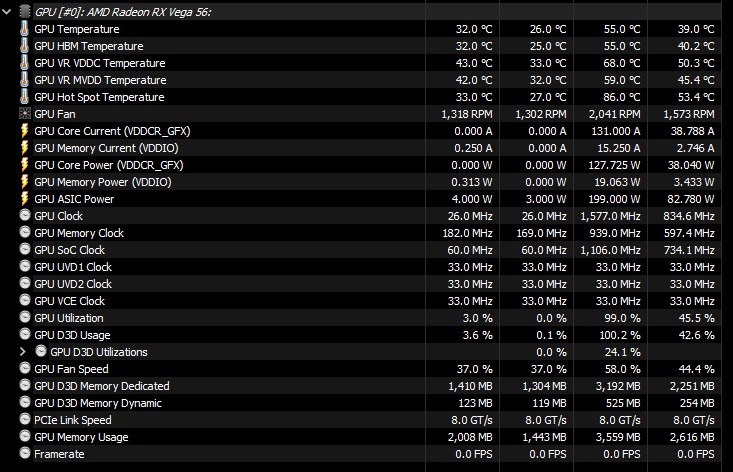This screenshot has width=733, height=472.
Task: Collapse the AMD Radeon RX Vega 56 group
Action: tap(7, 12)
